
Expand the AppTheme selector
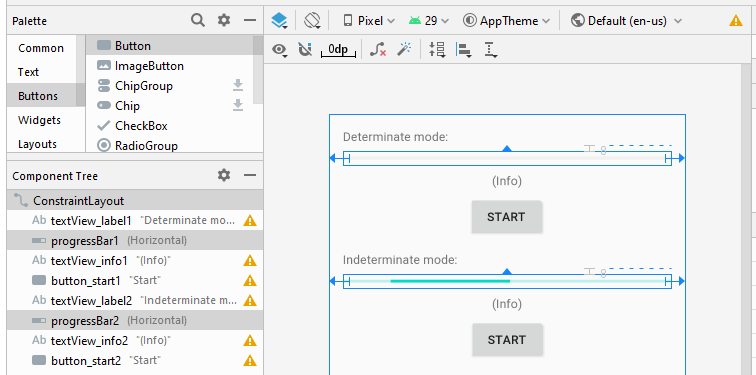click(x=507, y=21)
